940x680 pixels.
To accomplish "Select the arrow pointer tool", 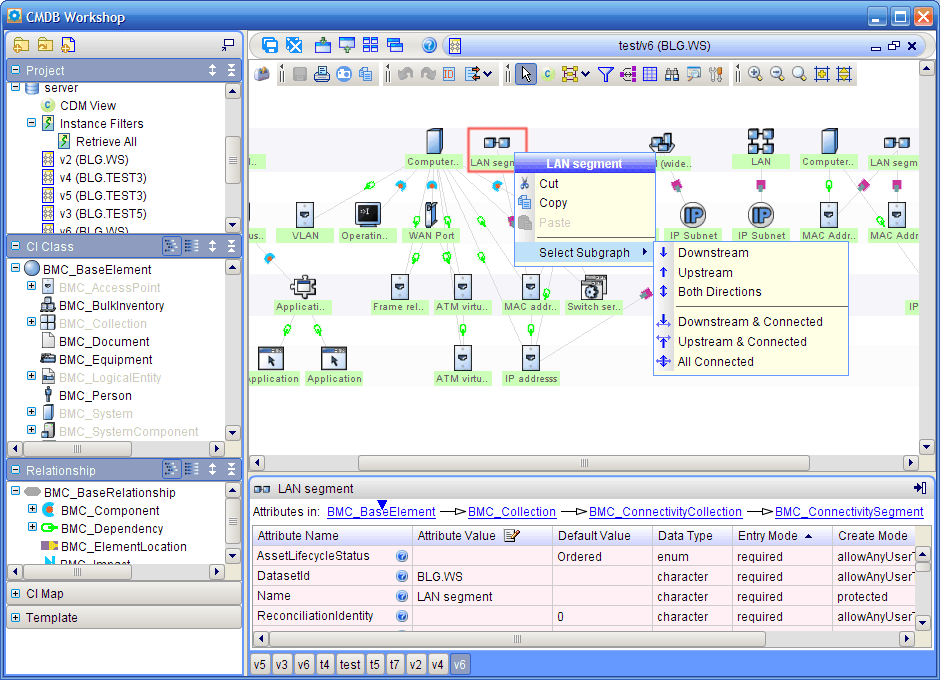I will 526,74.
